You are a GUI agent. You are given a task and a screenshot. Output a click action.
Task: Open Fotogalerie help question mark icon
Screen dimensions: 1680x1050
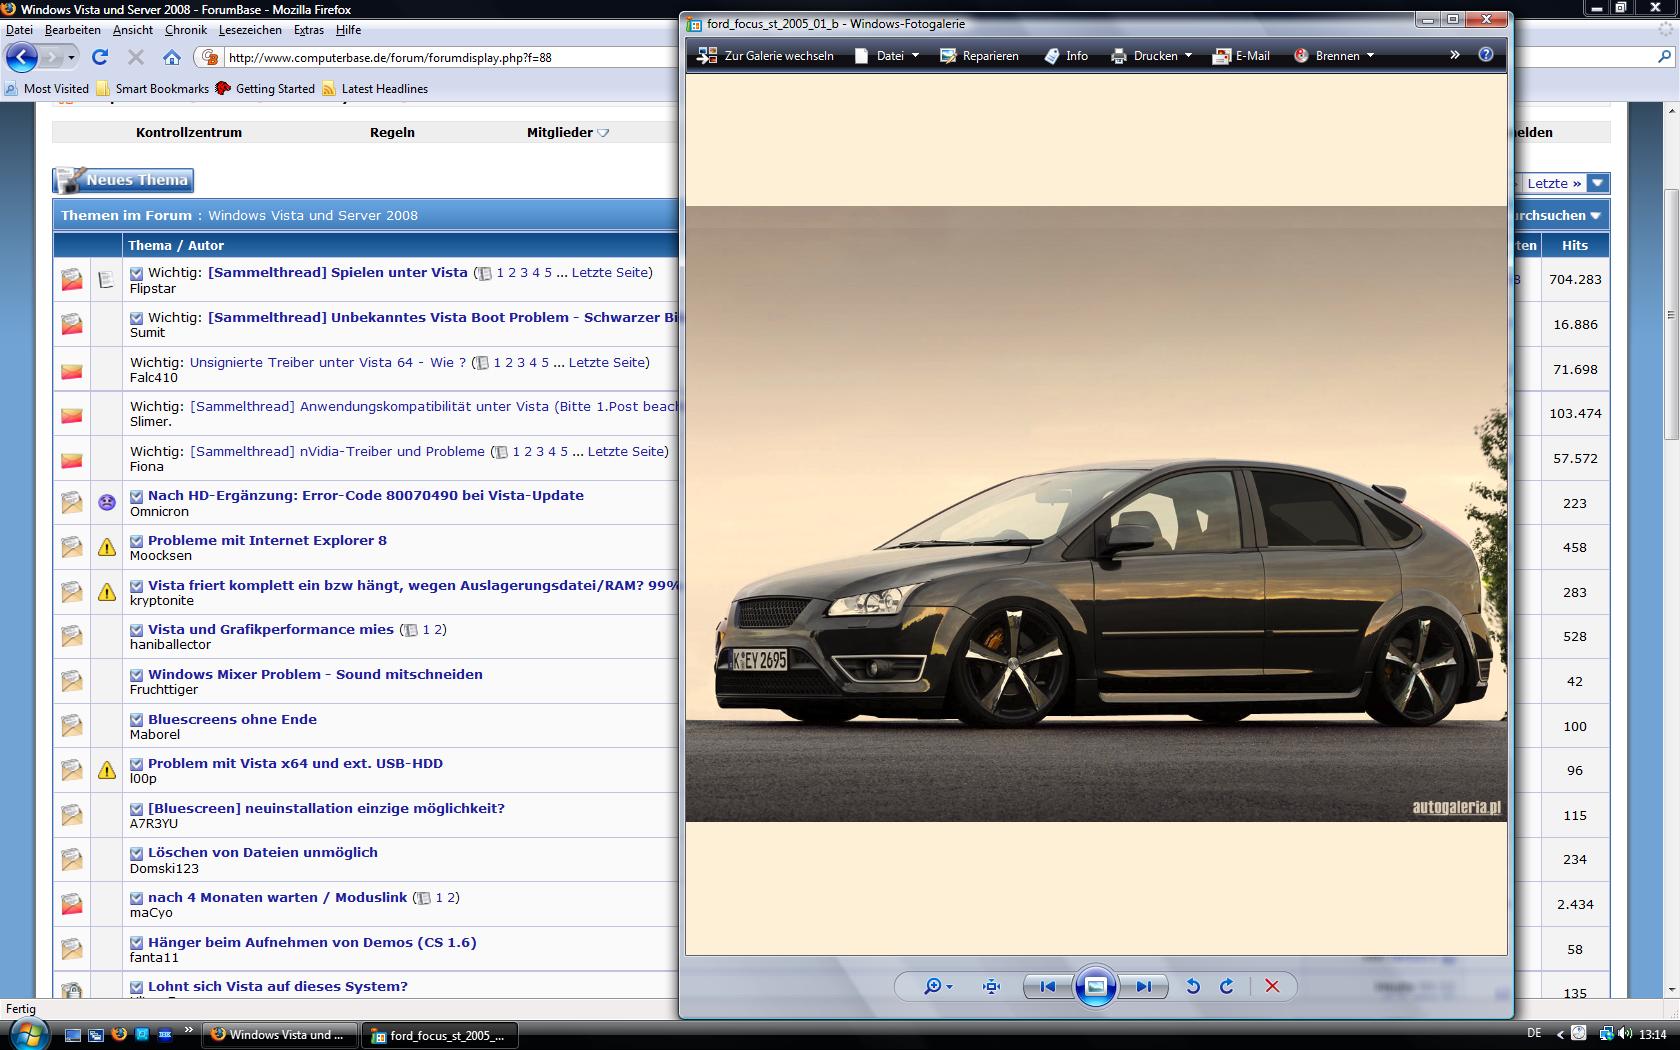(x=1486, y=55)
